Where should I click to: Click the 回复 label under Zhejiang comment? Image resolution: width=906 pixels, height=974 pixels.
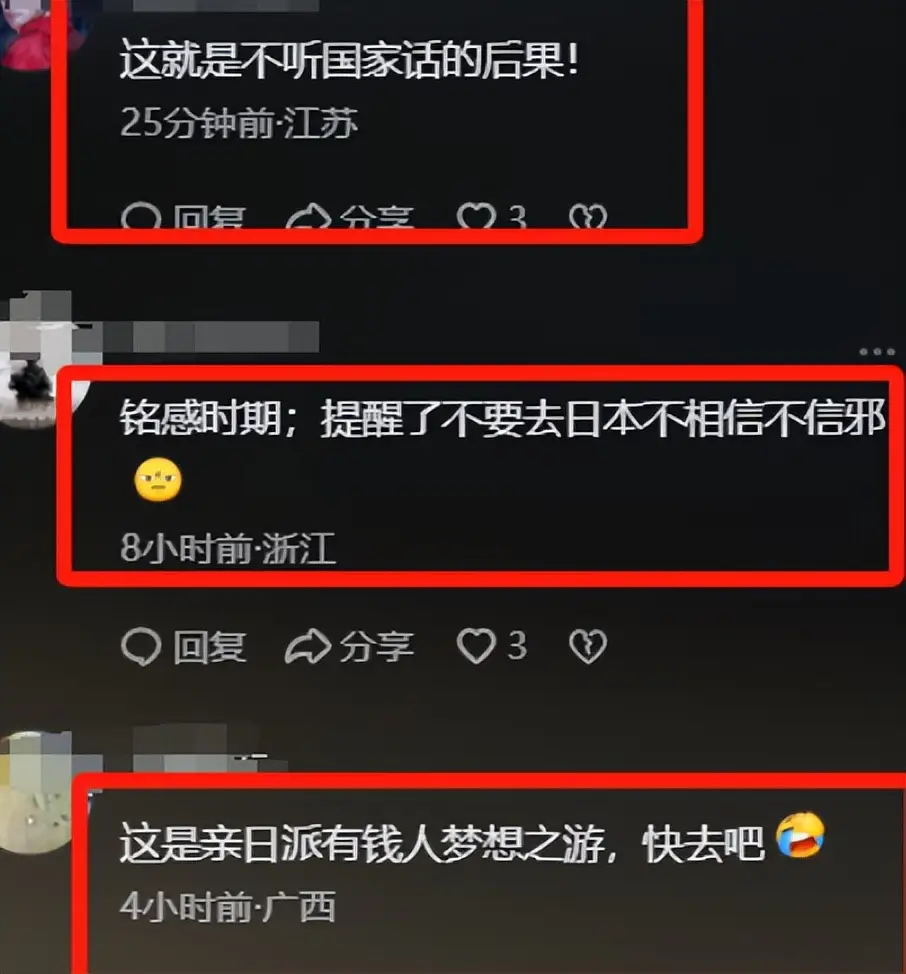pyautogui.click(x=210, y=647)
